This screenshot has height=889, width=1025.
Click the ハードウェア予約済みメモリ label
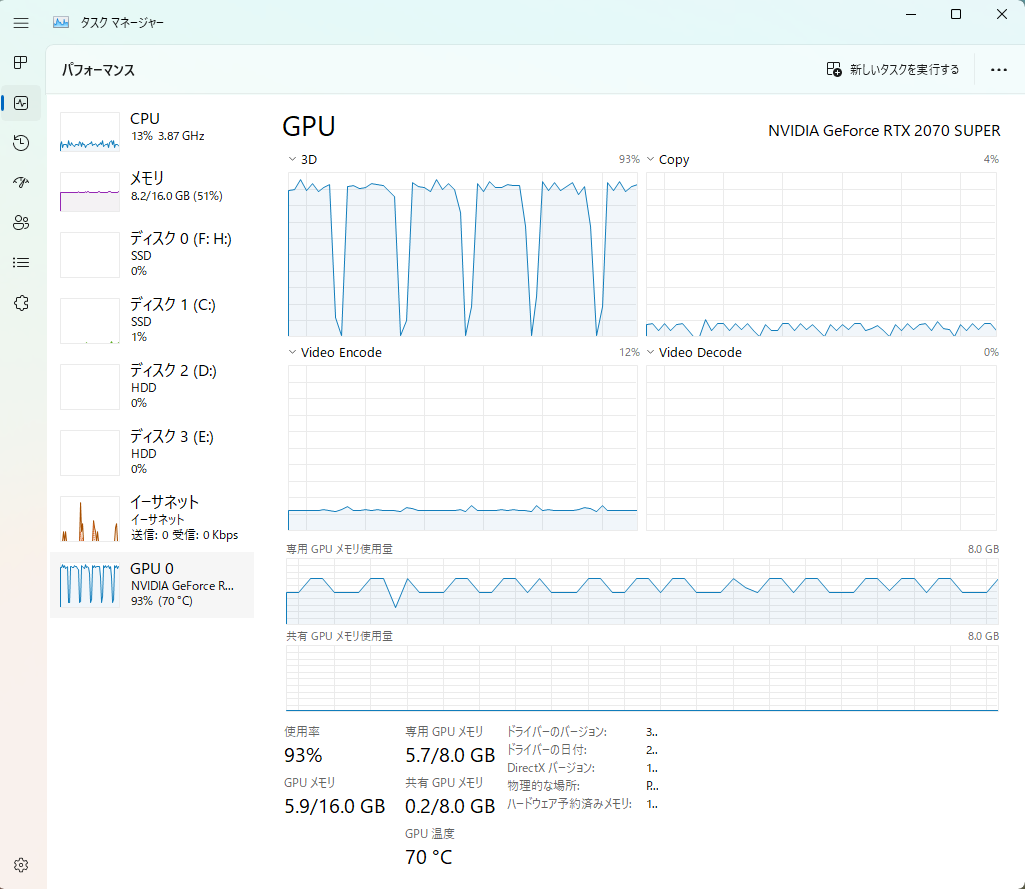pos(569,803)
